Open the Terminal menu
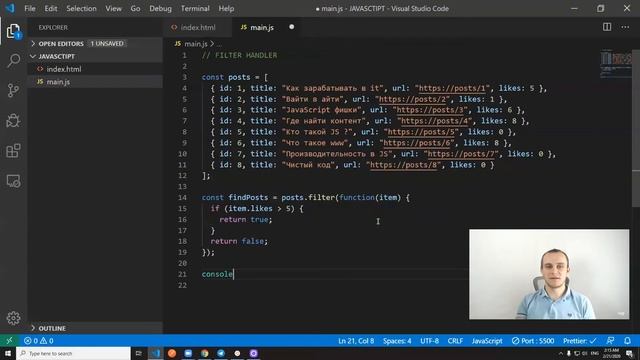This screenshot has width=640, height=360. (x=195, y=8)
